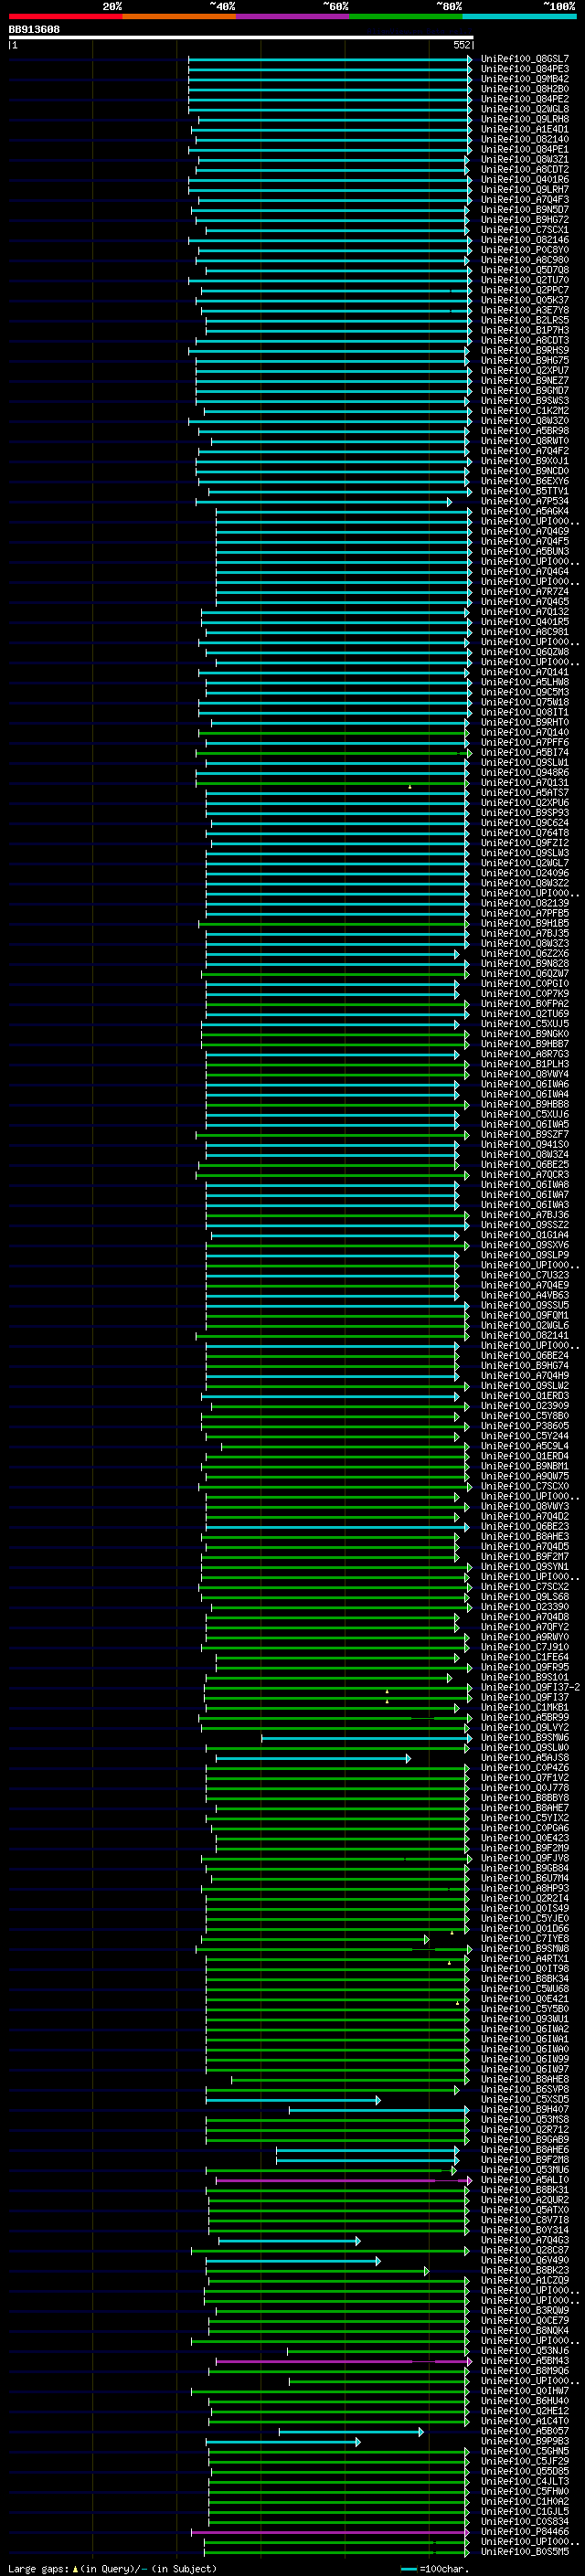This screenshot has height=2576, width=585.
Task: Click label UniRef100_Q05K37
Action: click(525, 300)
